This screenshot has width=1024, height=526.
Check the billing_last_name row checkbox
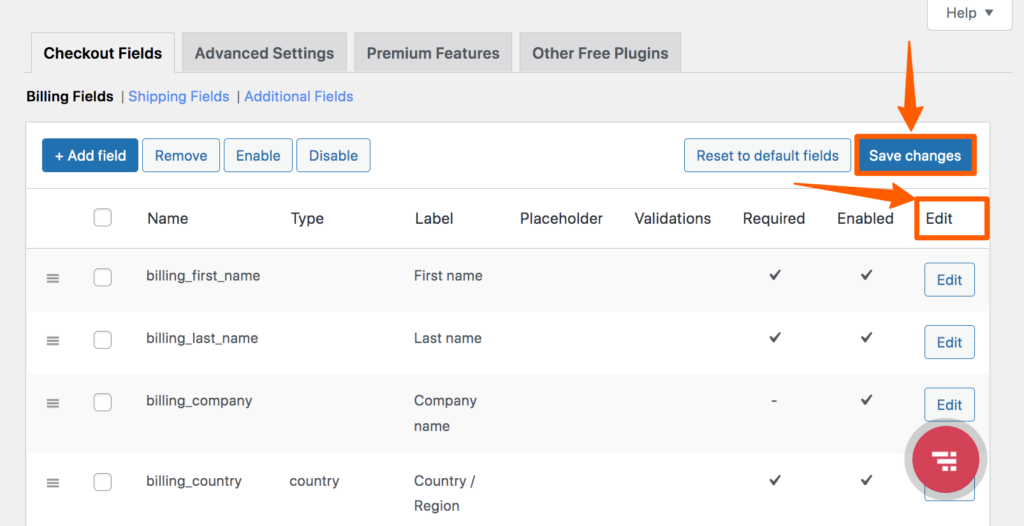pos(103,340)
